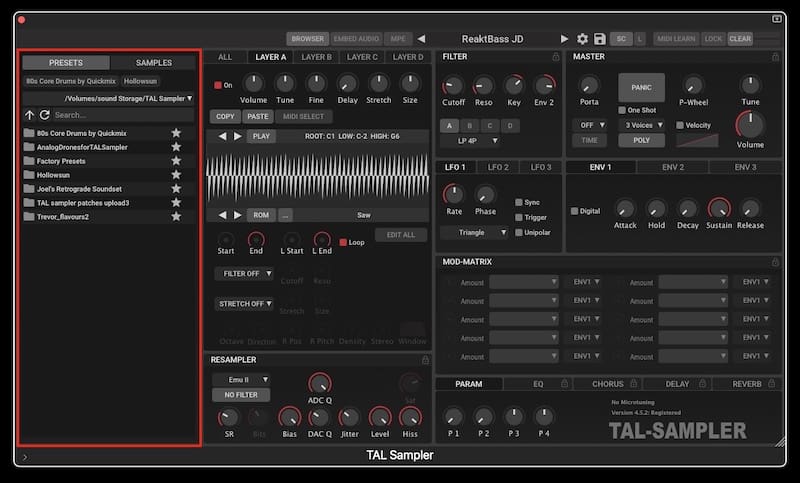Click the PANIC button
Image resolution: width=800 pixels, height=483 pixels.
point(641,88)
